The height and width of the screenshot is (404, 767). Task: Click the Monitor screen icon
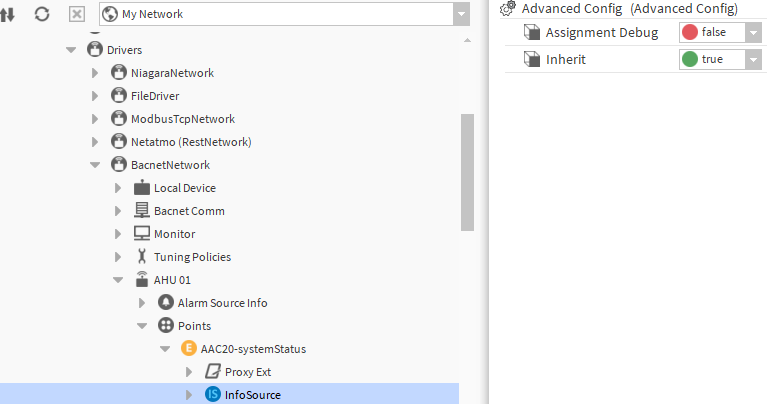click(142, 234)
